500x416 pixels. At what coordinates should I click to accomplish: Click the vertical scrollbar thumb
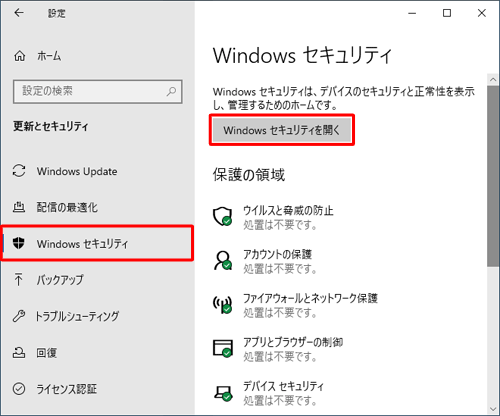[x=492, y=176]
